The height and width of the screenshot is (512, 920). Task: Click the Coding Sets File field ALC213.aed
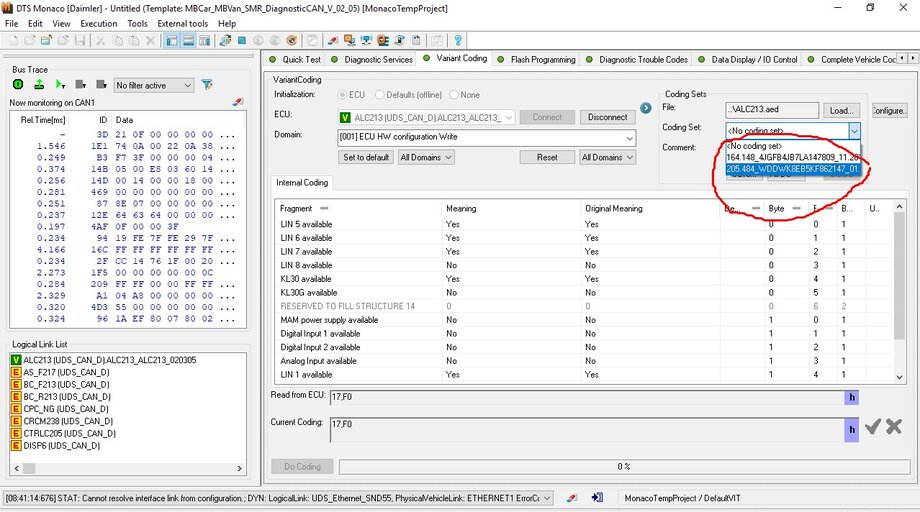coord(772,110)
